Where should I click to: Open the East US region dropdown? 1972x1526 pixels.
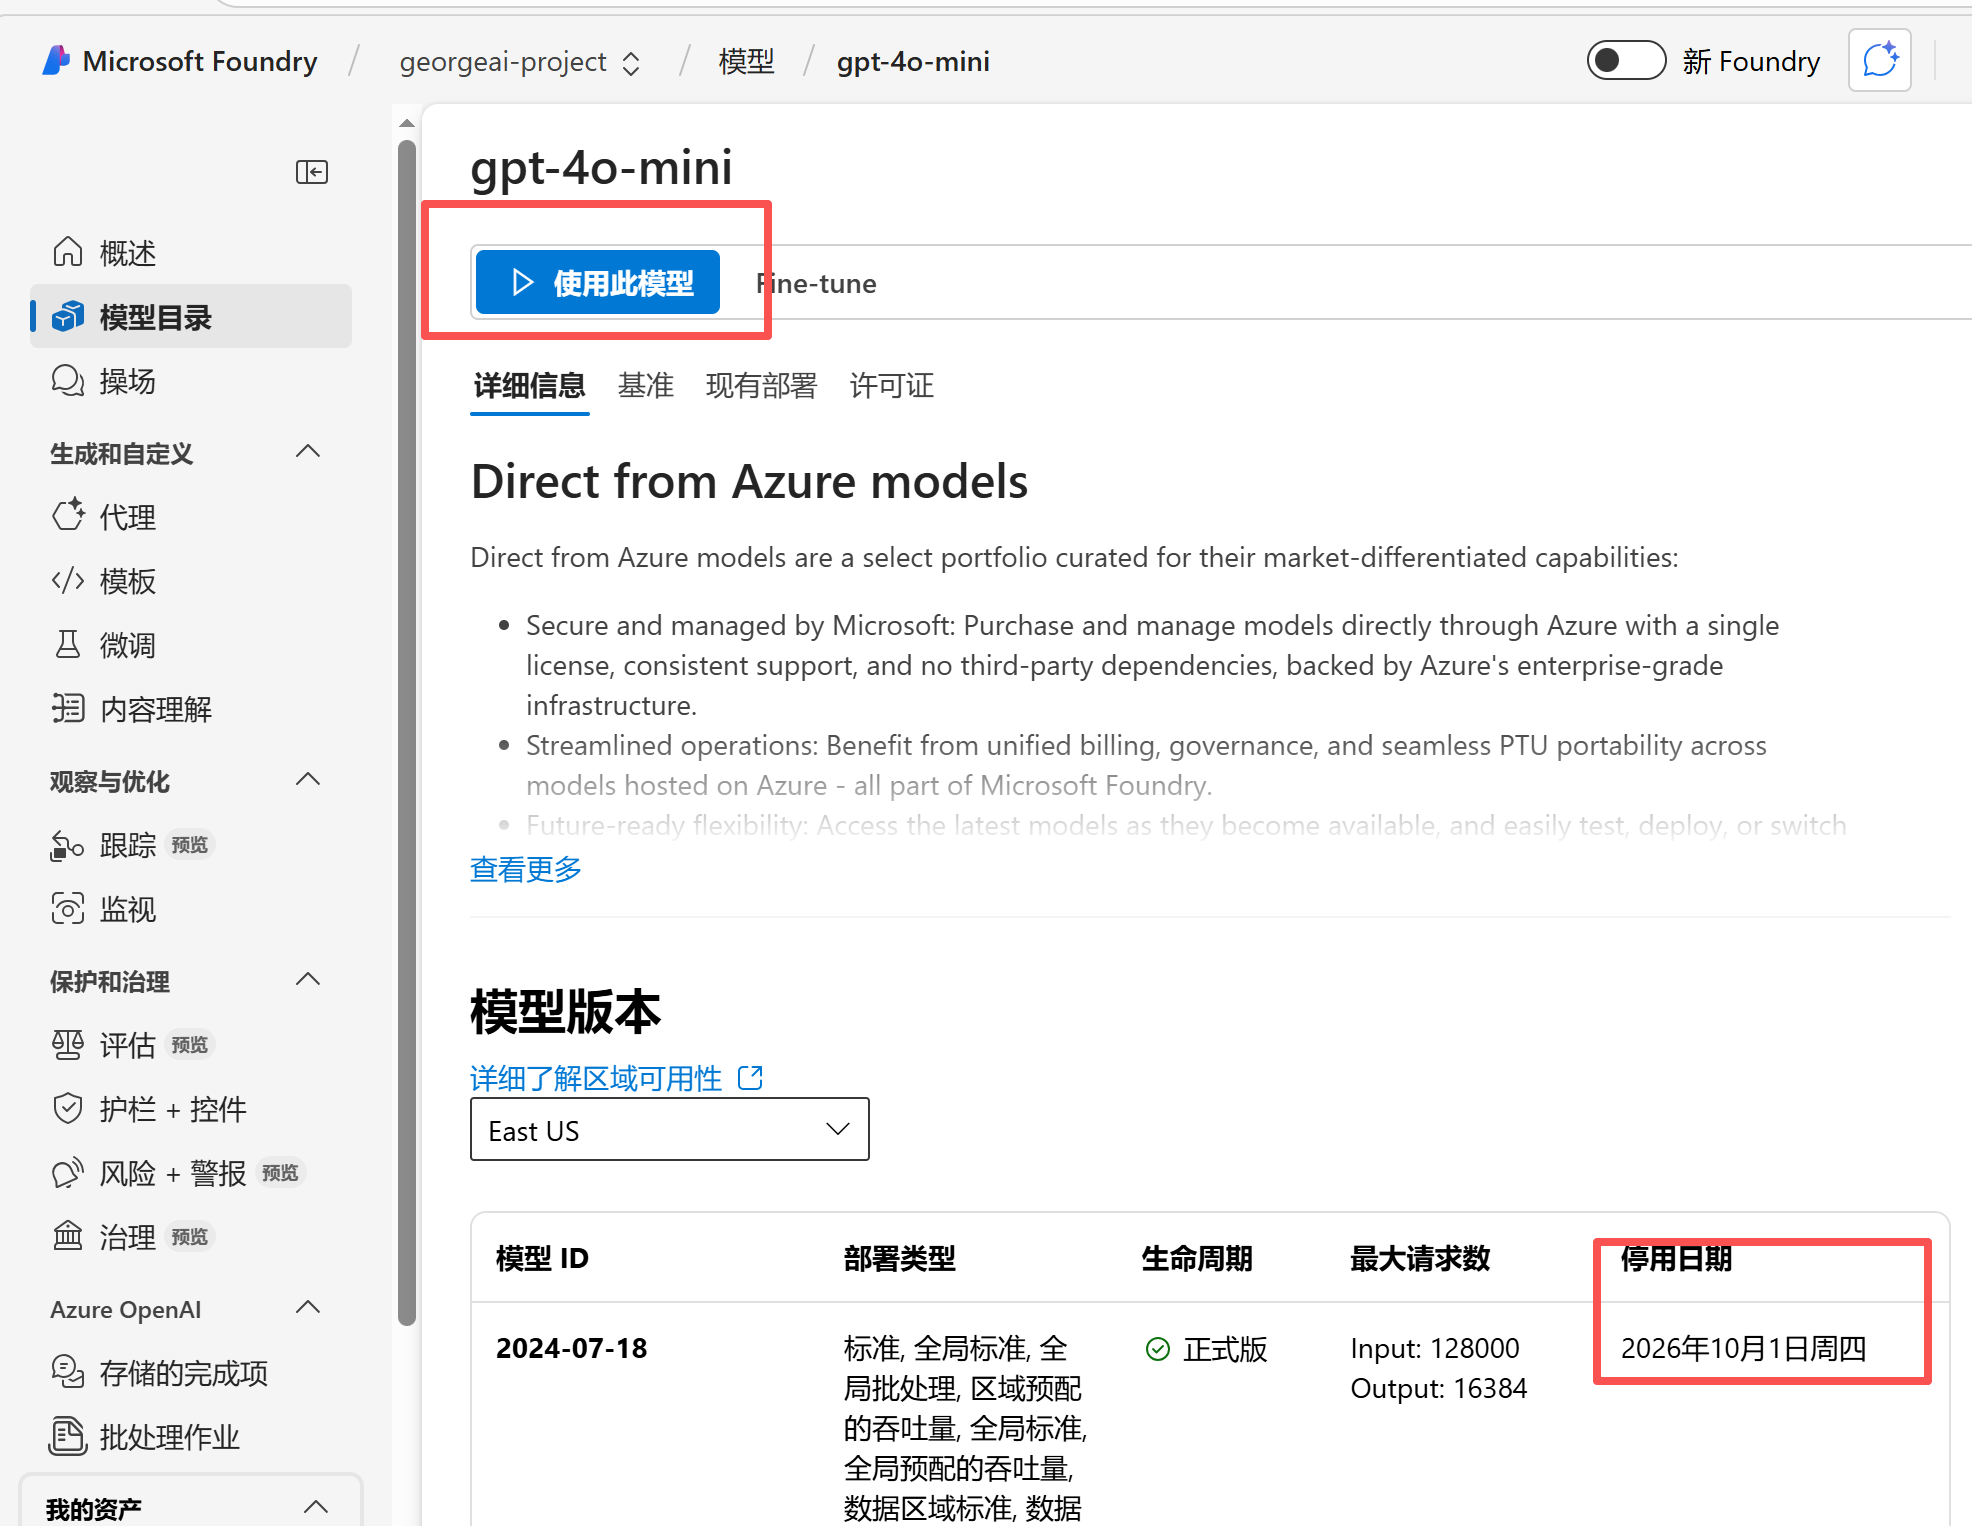point(669,1130)
